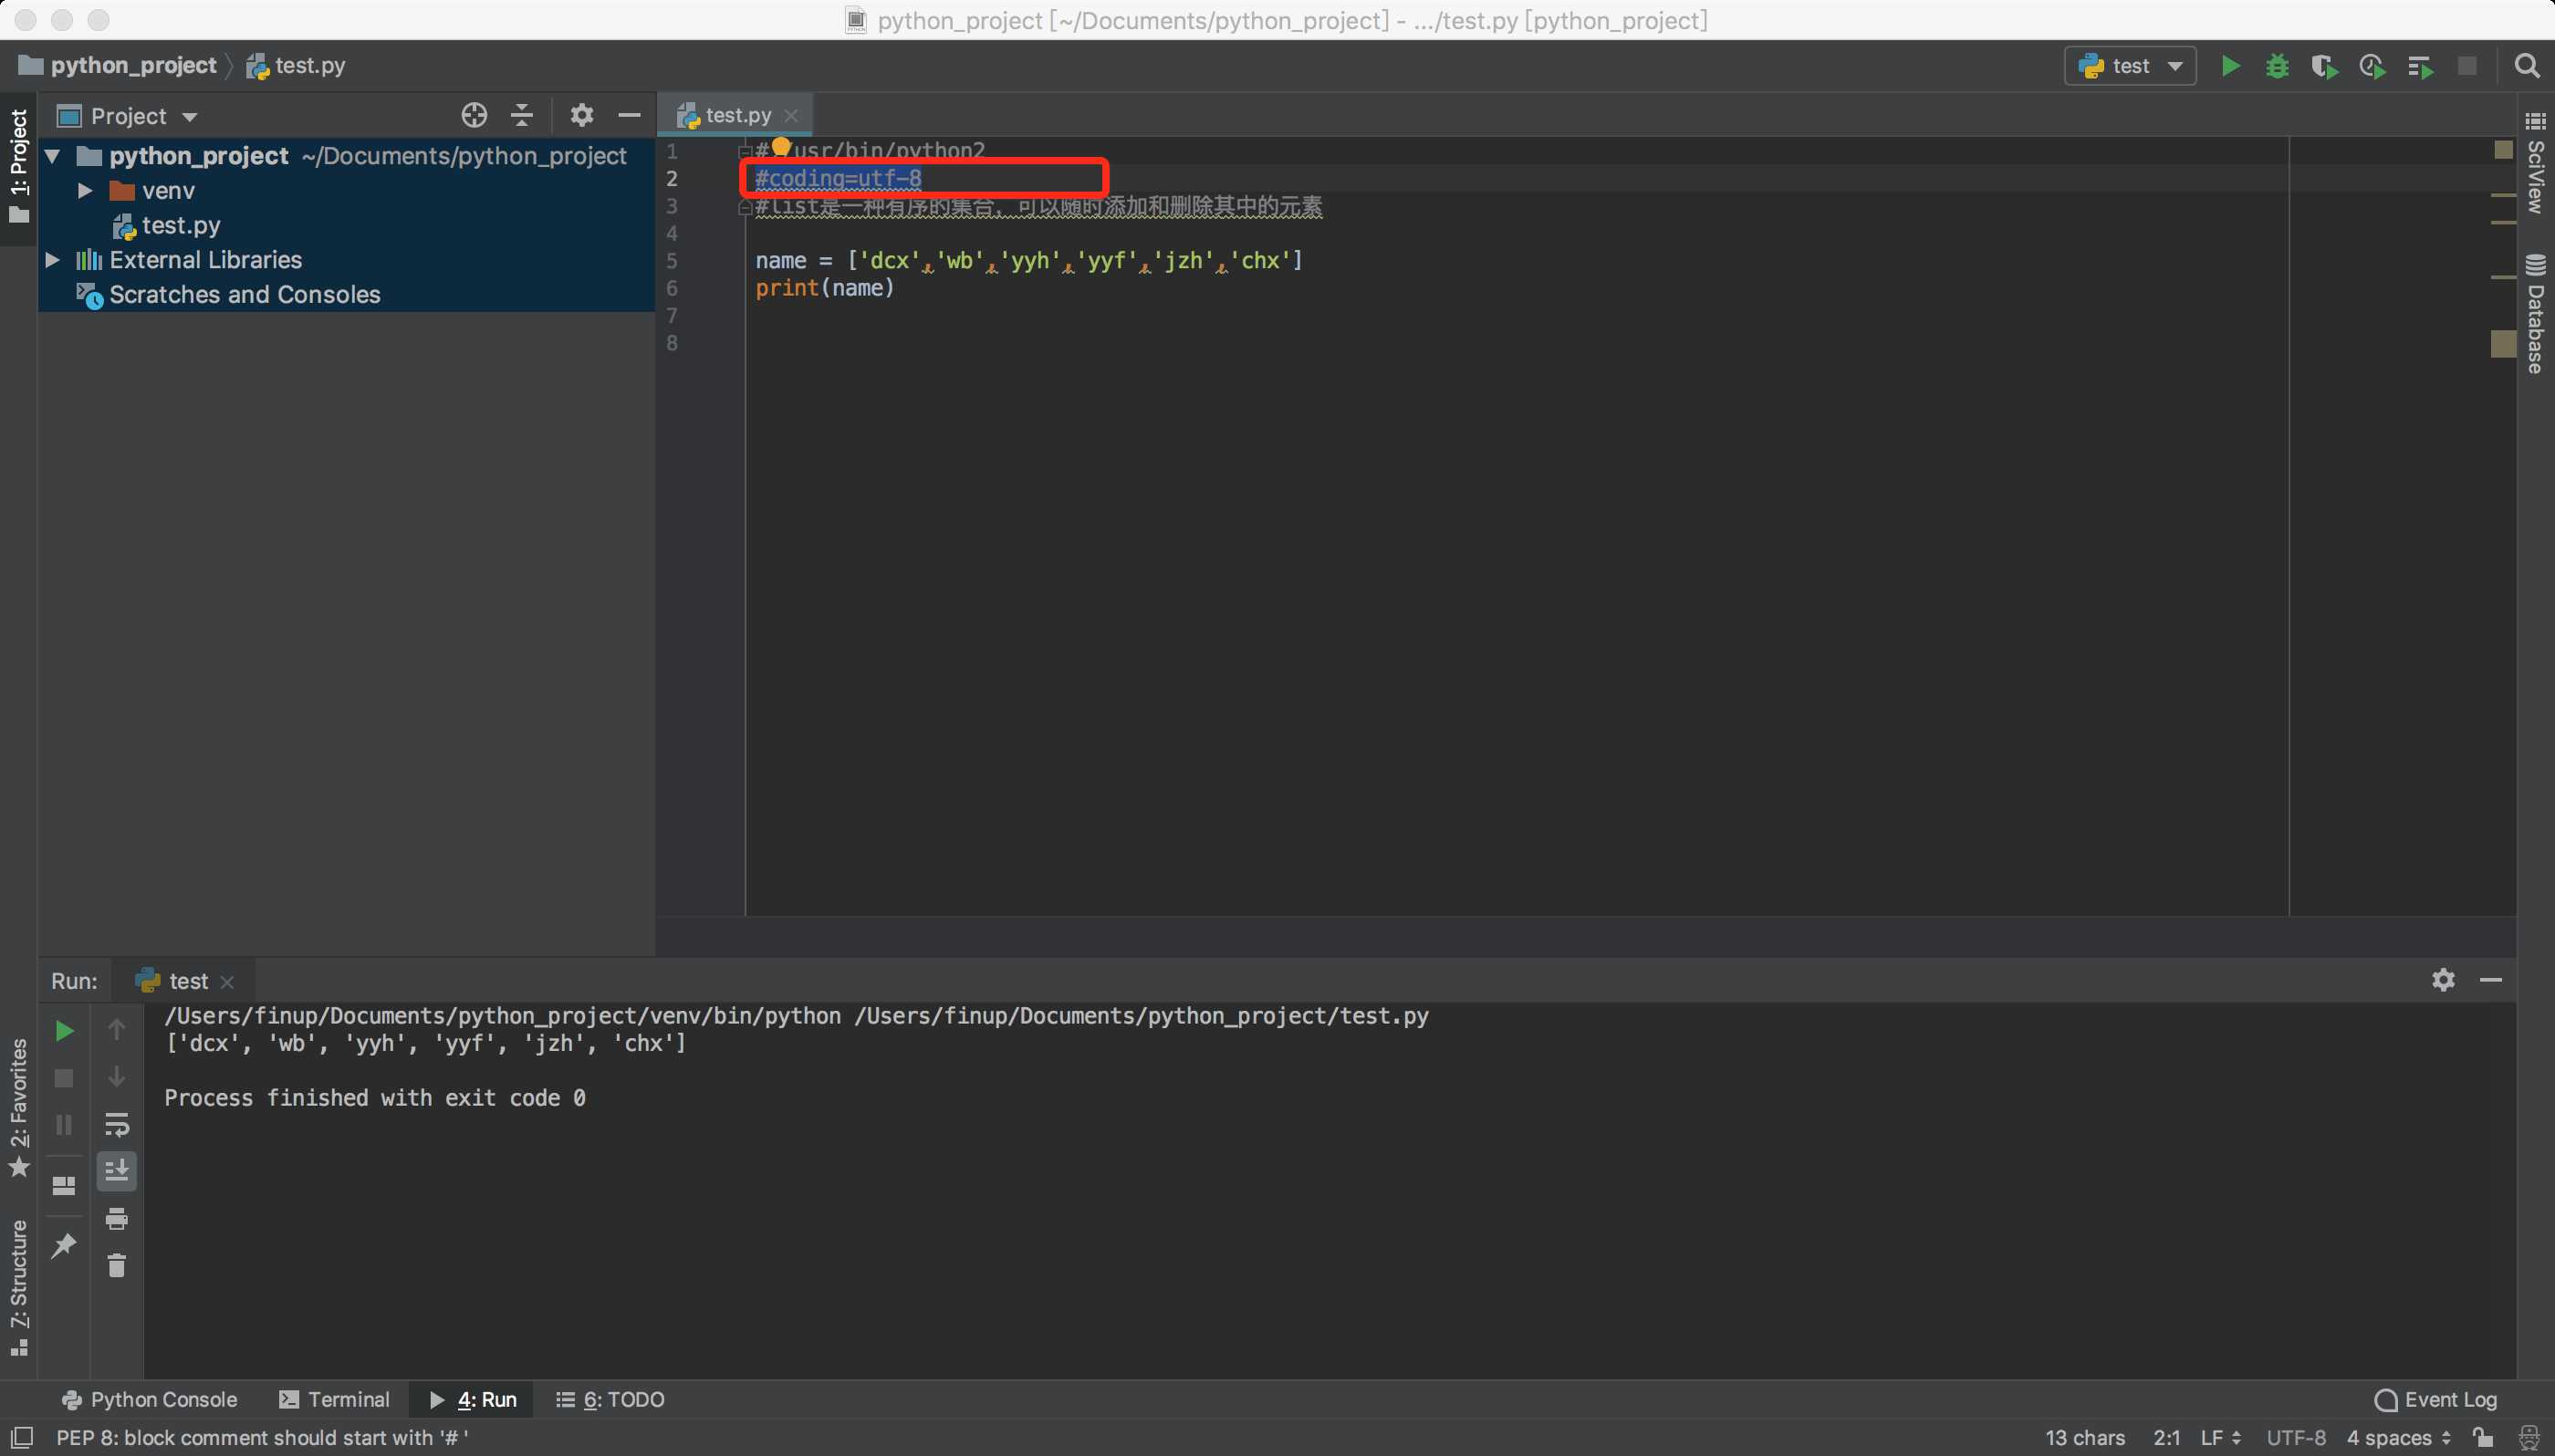The image size is (2555, 1456).
Task: Click the Coverage icon in toolbar
Action: pos(2323,65)
